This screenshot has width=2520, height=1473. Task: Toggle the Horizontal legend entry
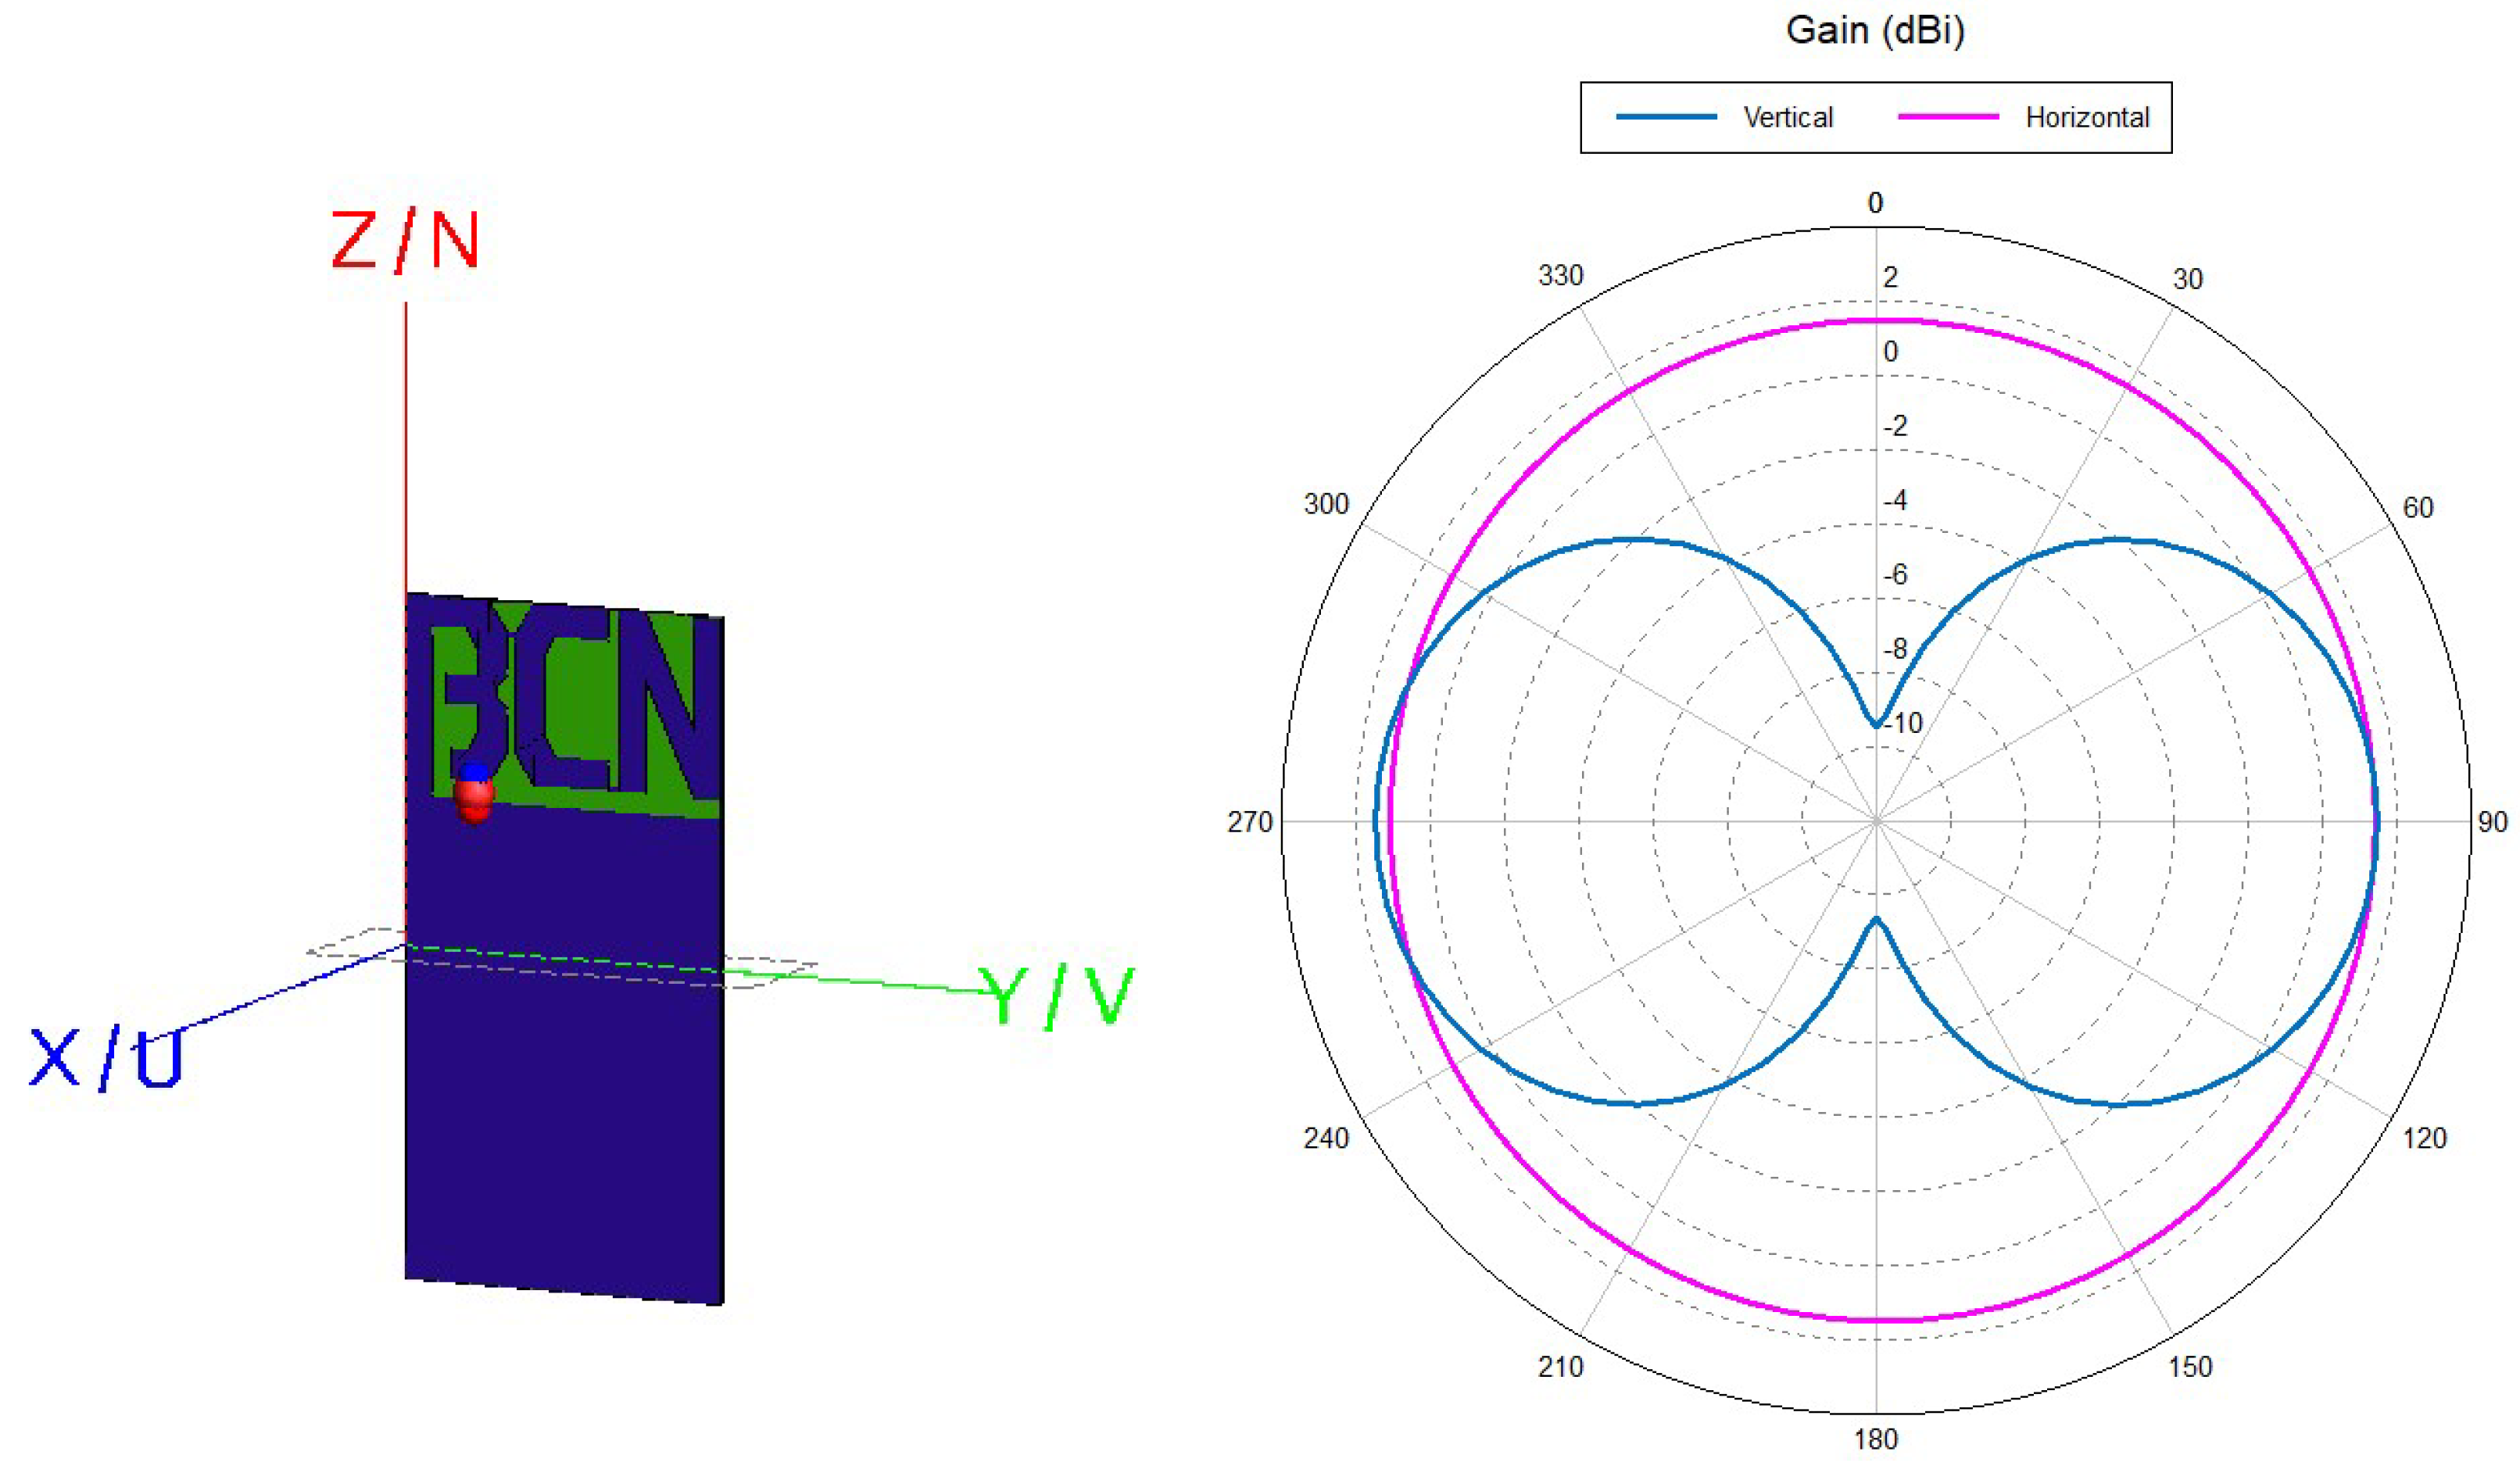click(2086, 118)
